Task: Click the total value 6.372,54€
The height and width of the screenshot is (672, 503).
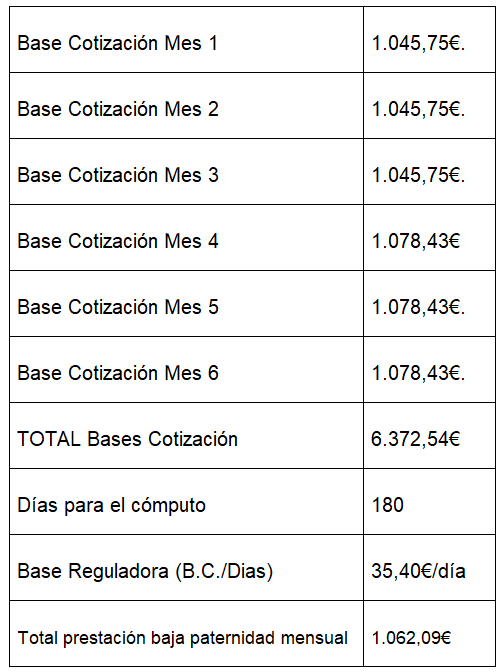Action: (416, 439)
